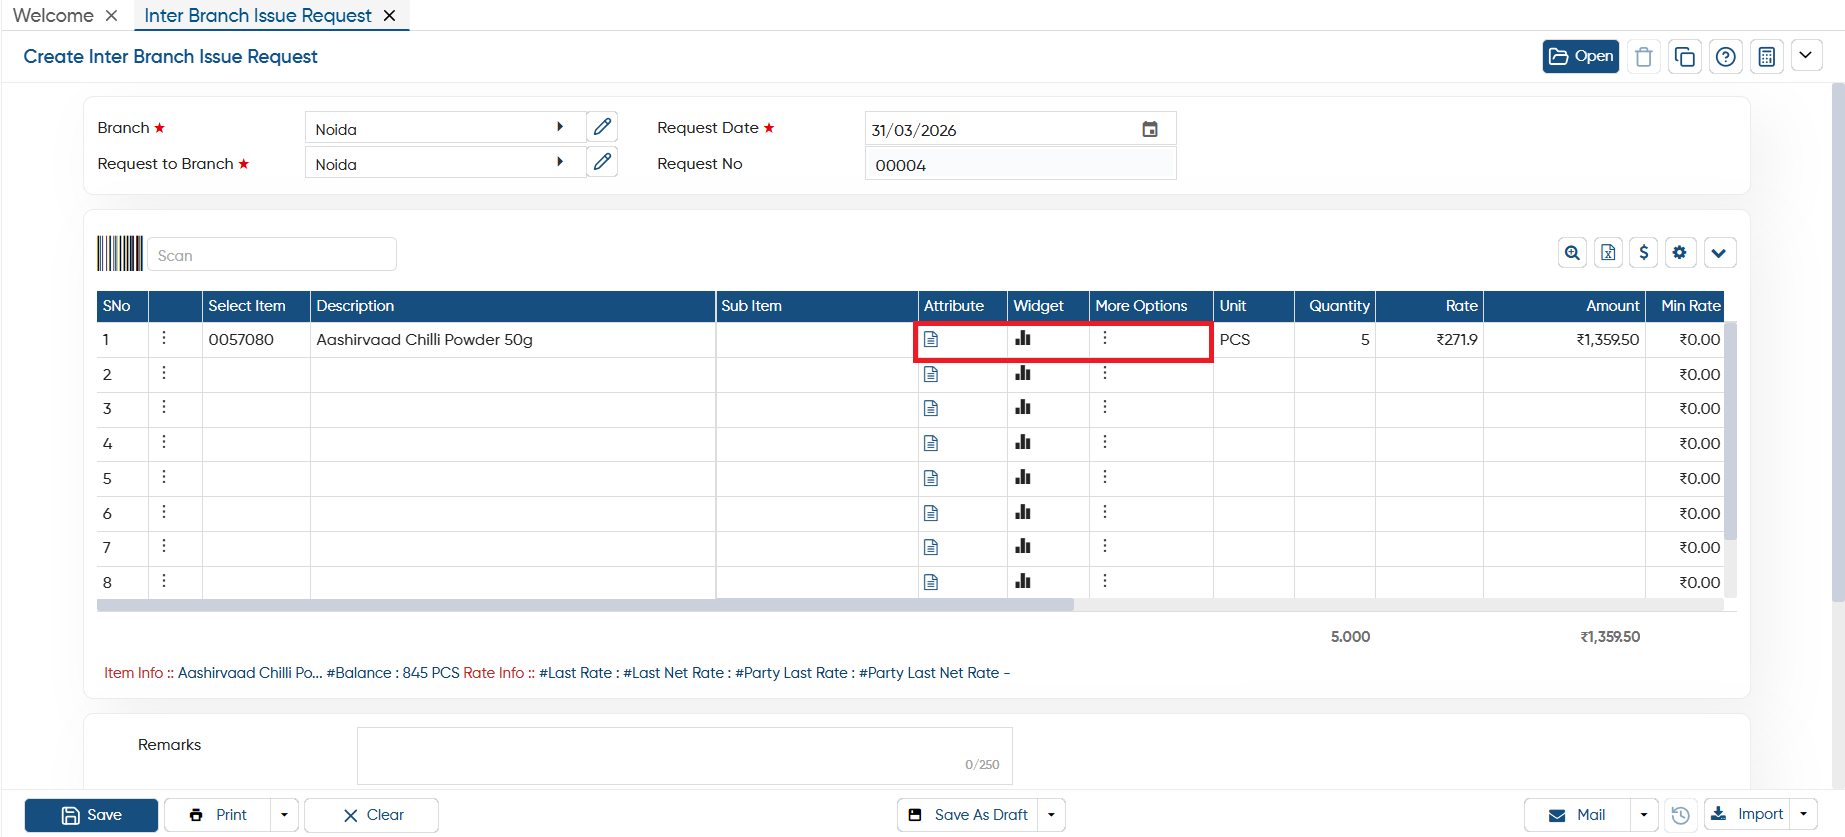Click the magnifier search icon above grid

[1572, 253]
